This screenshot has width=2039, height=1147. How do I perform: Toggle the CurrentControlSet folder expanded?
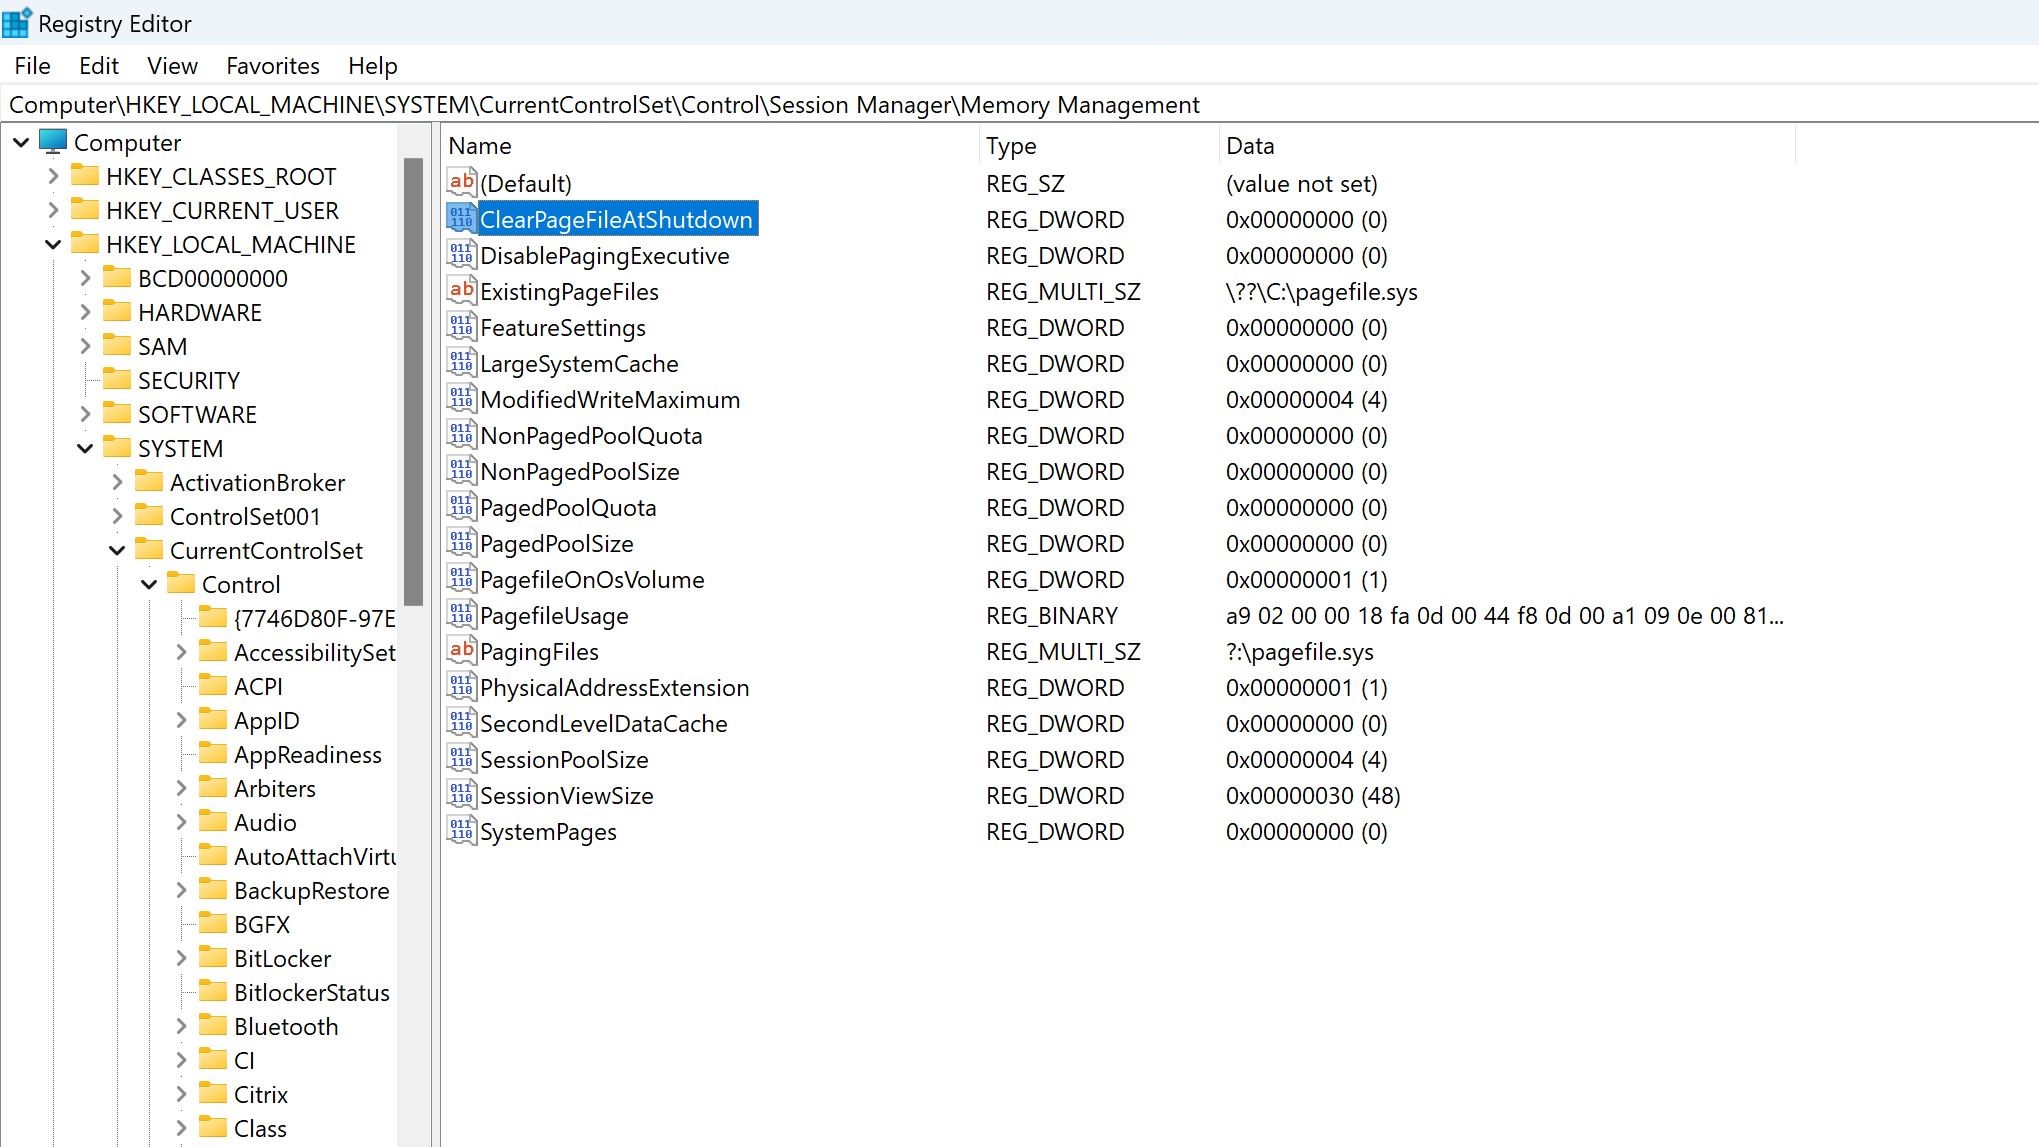(118, 550)
